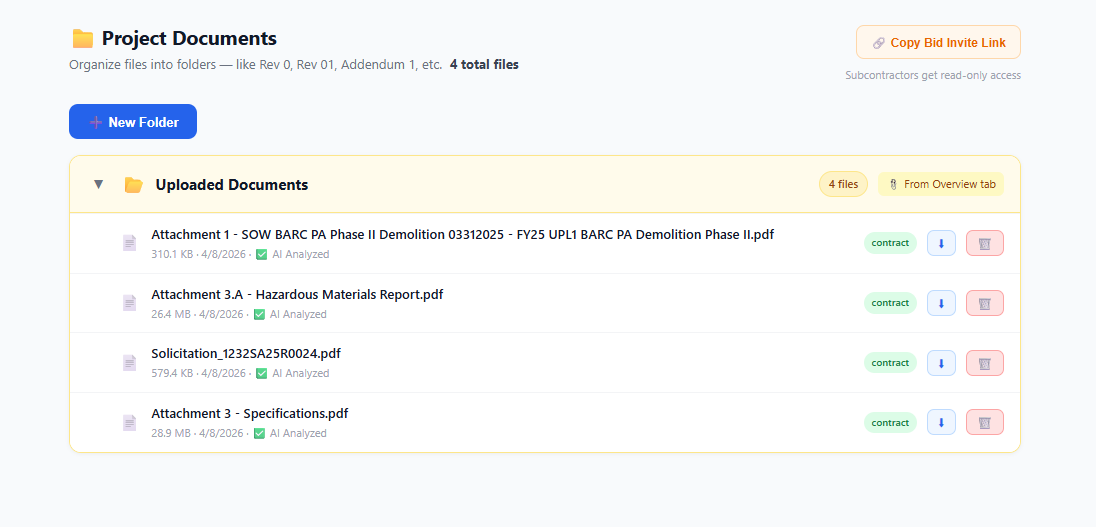
Task: Click the contract tag on Solicitation file
Action: click(890, 363)
